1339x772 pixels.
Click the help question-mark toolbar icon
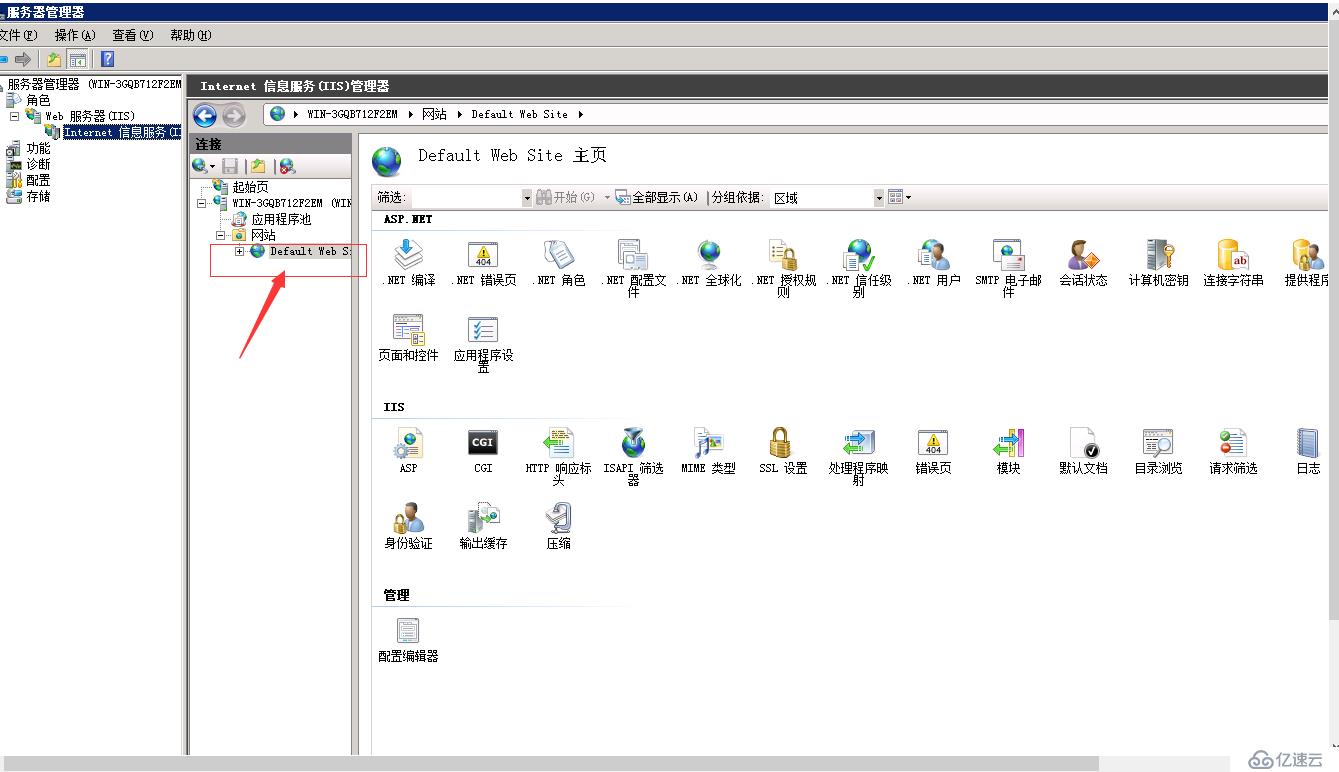pyautogui.click(x=107, y=59)
